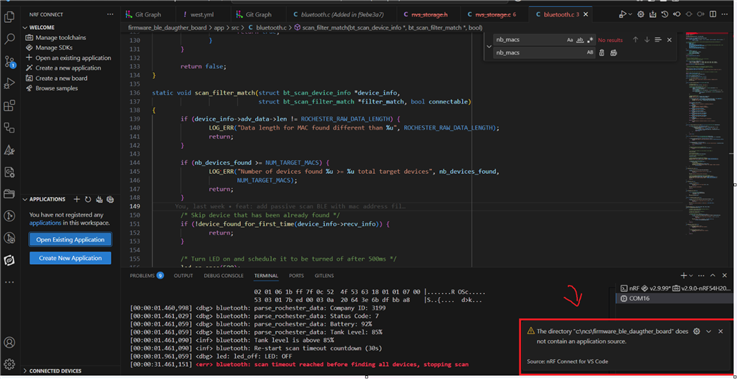The image size is (738, 379).
Task: Go to next find match arrow
Action: click(647, 40)
